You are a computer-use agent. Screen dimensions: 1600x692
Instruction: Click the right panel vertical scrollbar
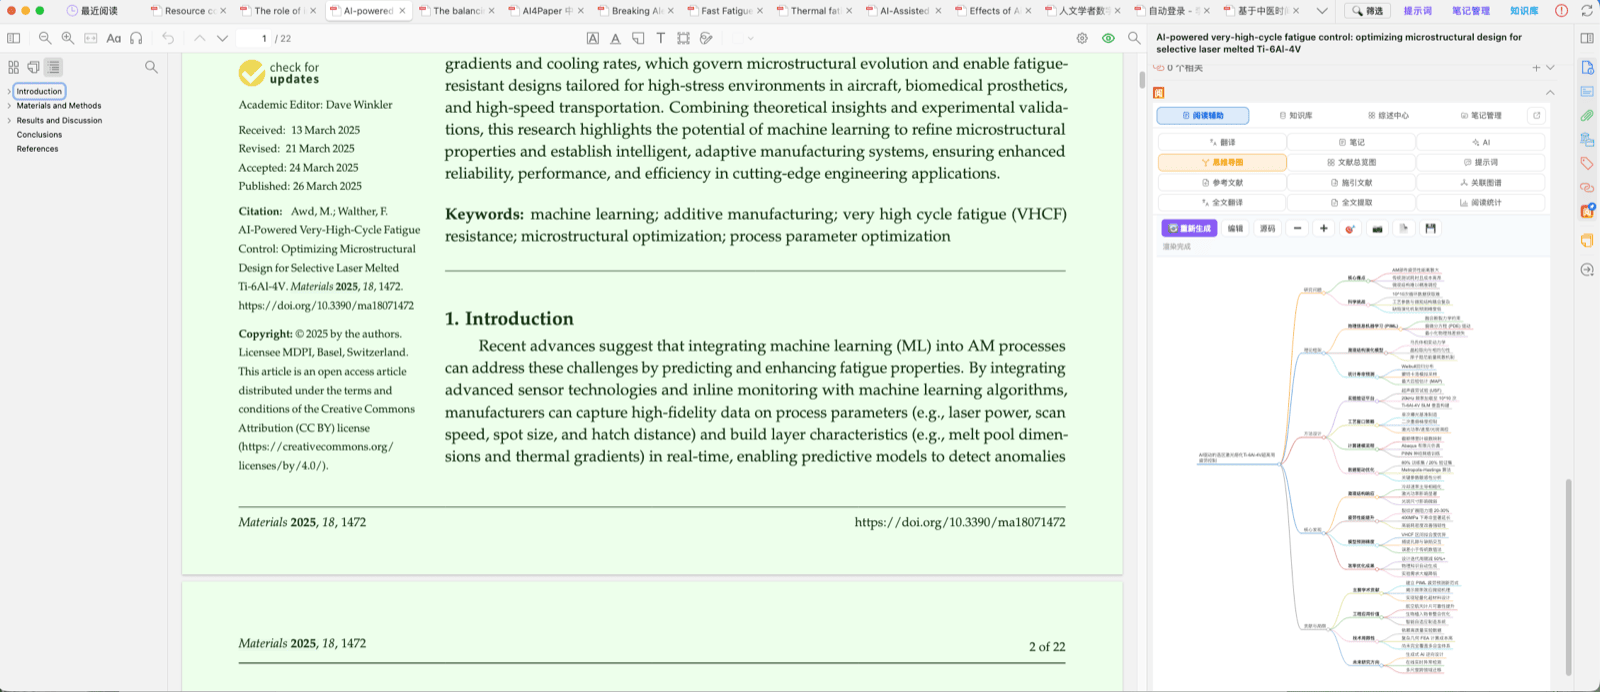tap(1568, 577)
